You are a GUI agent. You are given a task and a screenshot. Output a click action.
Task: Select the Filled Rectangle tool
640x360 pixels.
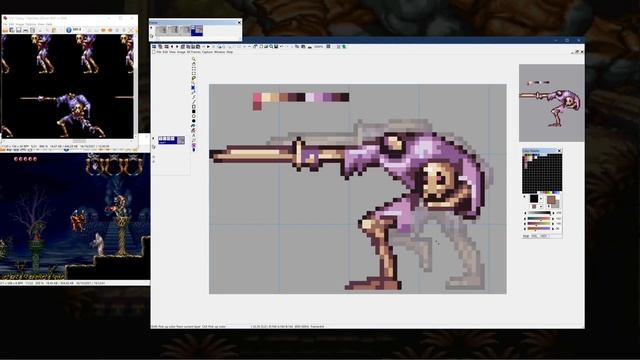click(193, 111)
